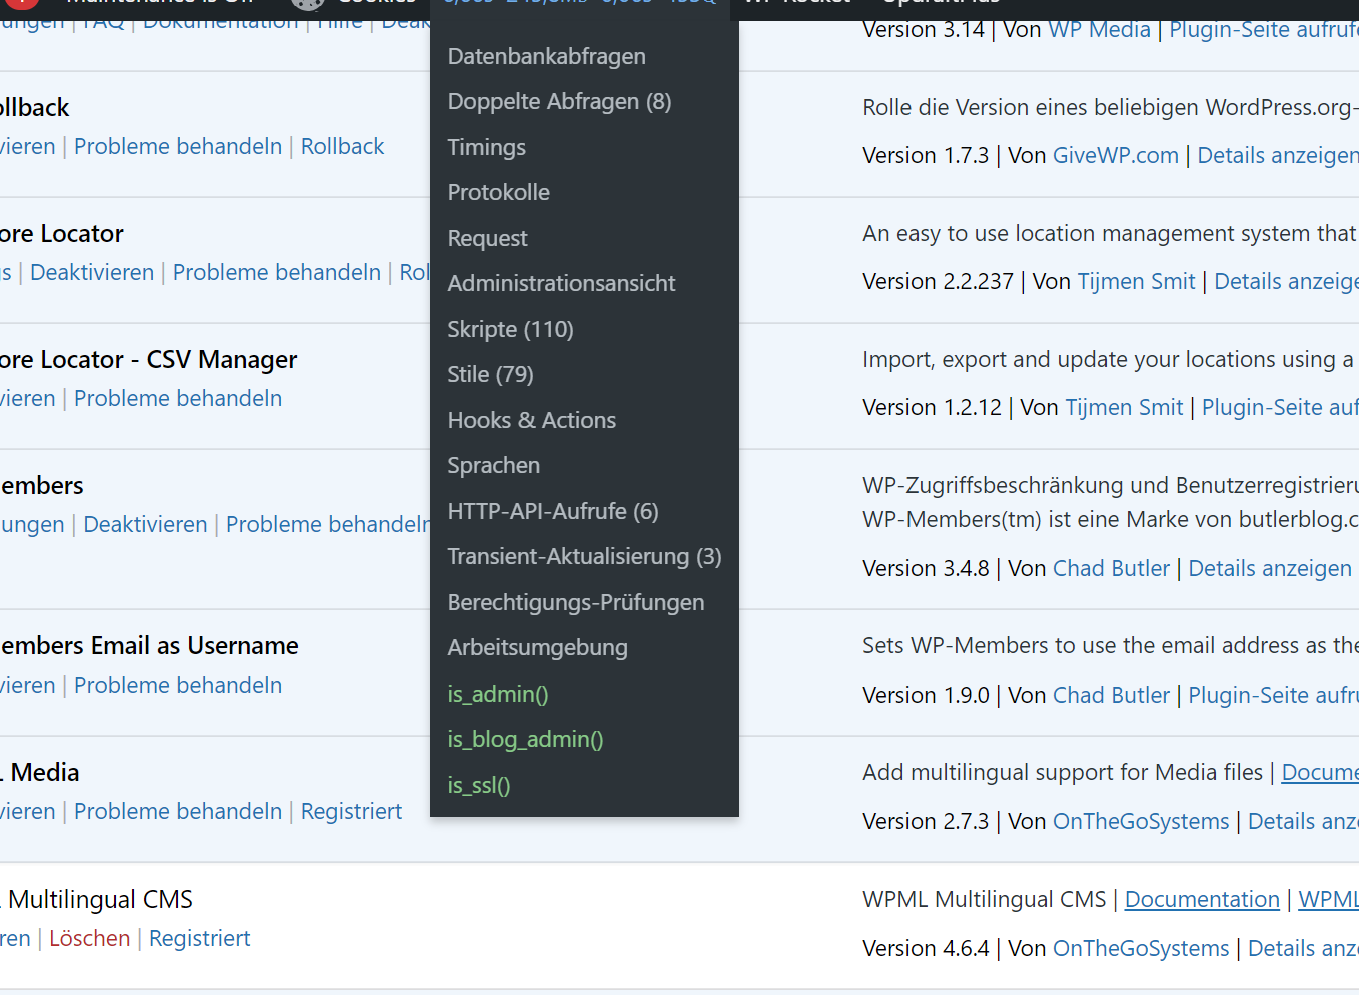Open Chad Butler link beside version 3.4.8
This screenshot has height=995, width=1359.
(x=1111, y=568)
